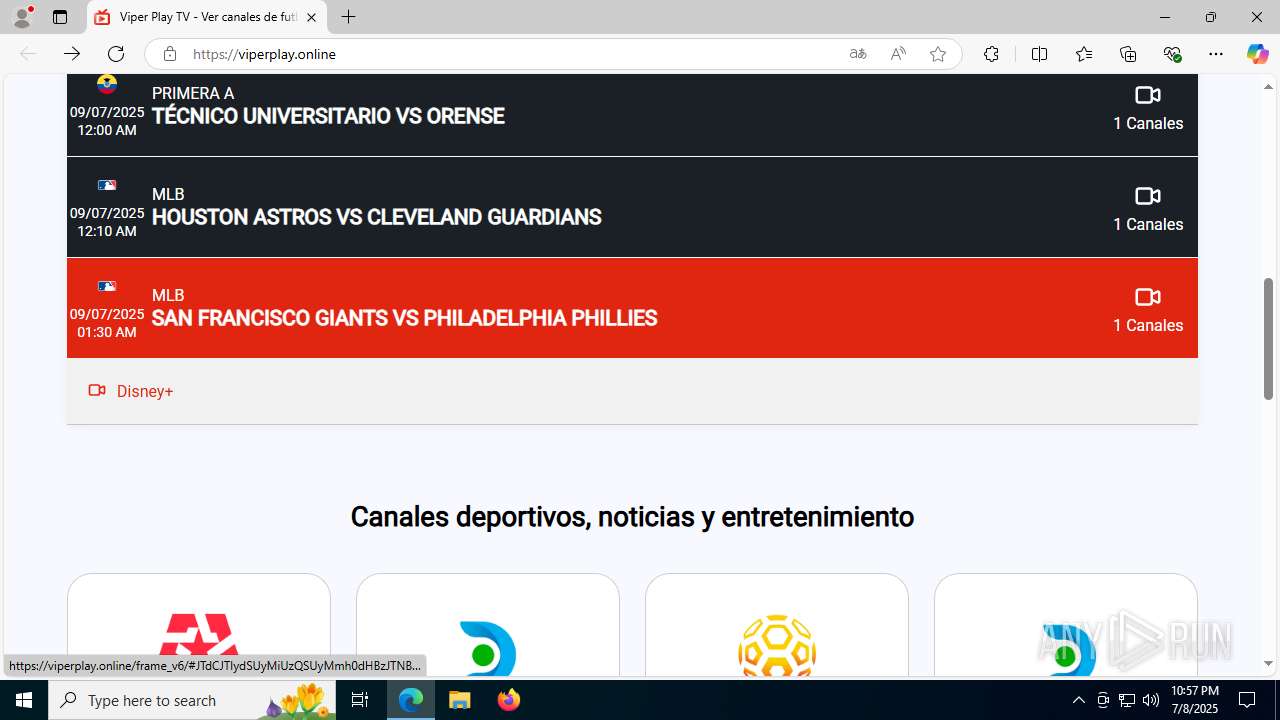Open the Extensions puzzle icon

click(x=991, y=54)
